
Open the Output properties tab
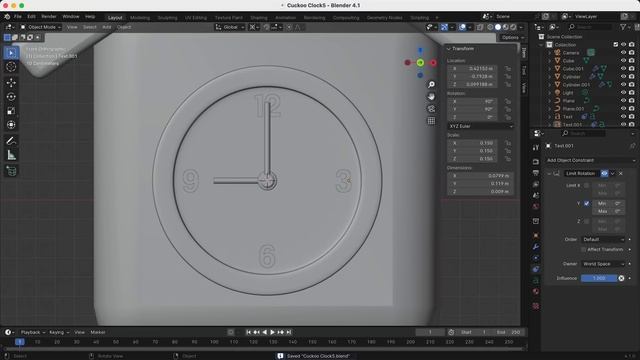pyautogui.click(x=536, y=173)
